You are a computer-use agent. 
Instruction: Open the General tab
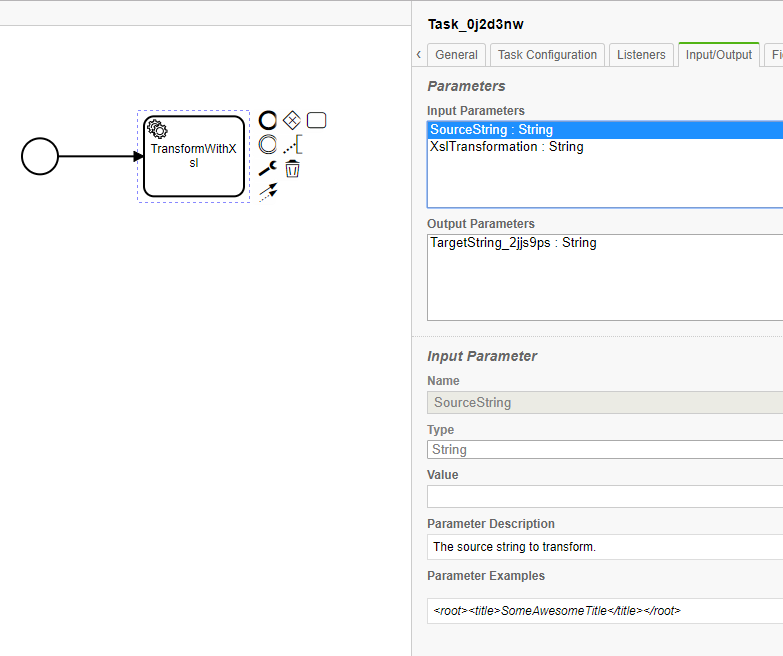(x=456, y=55)
